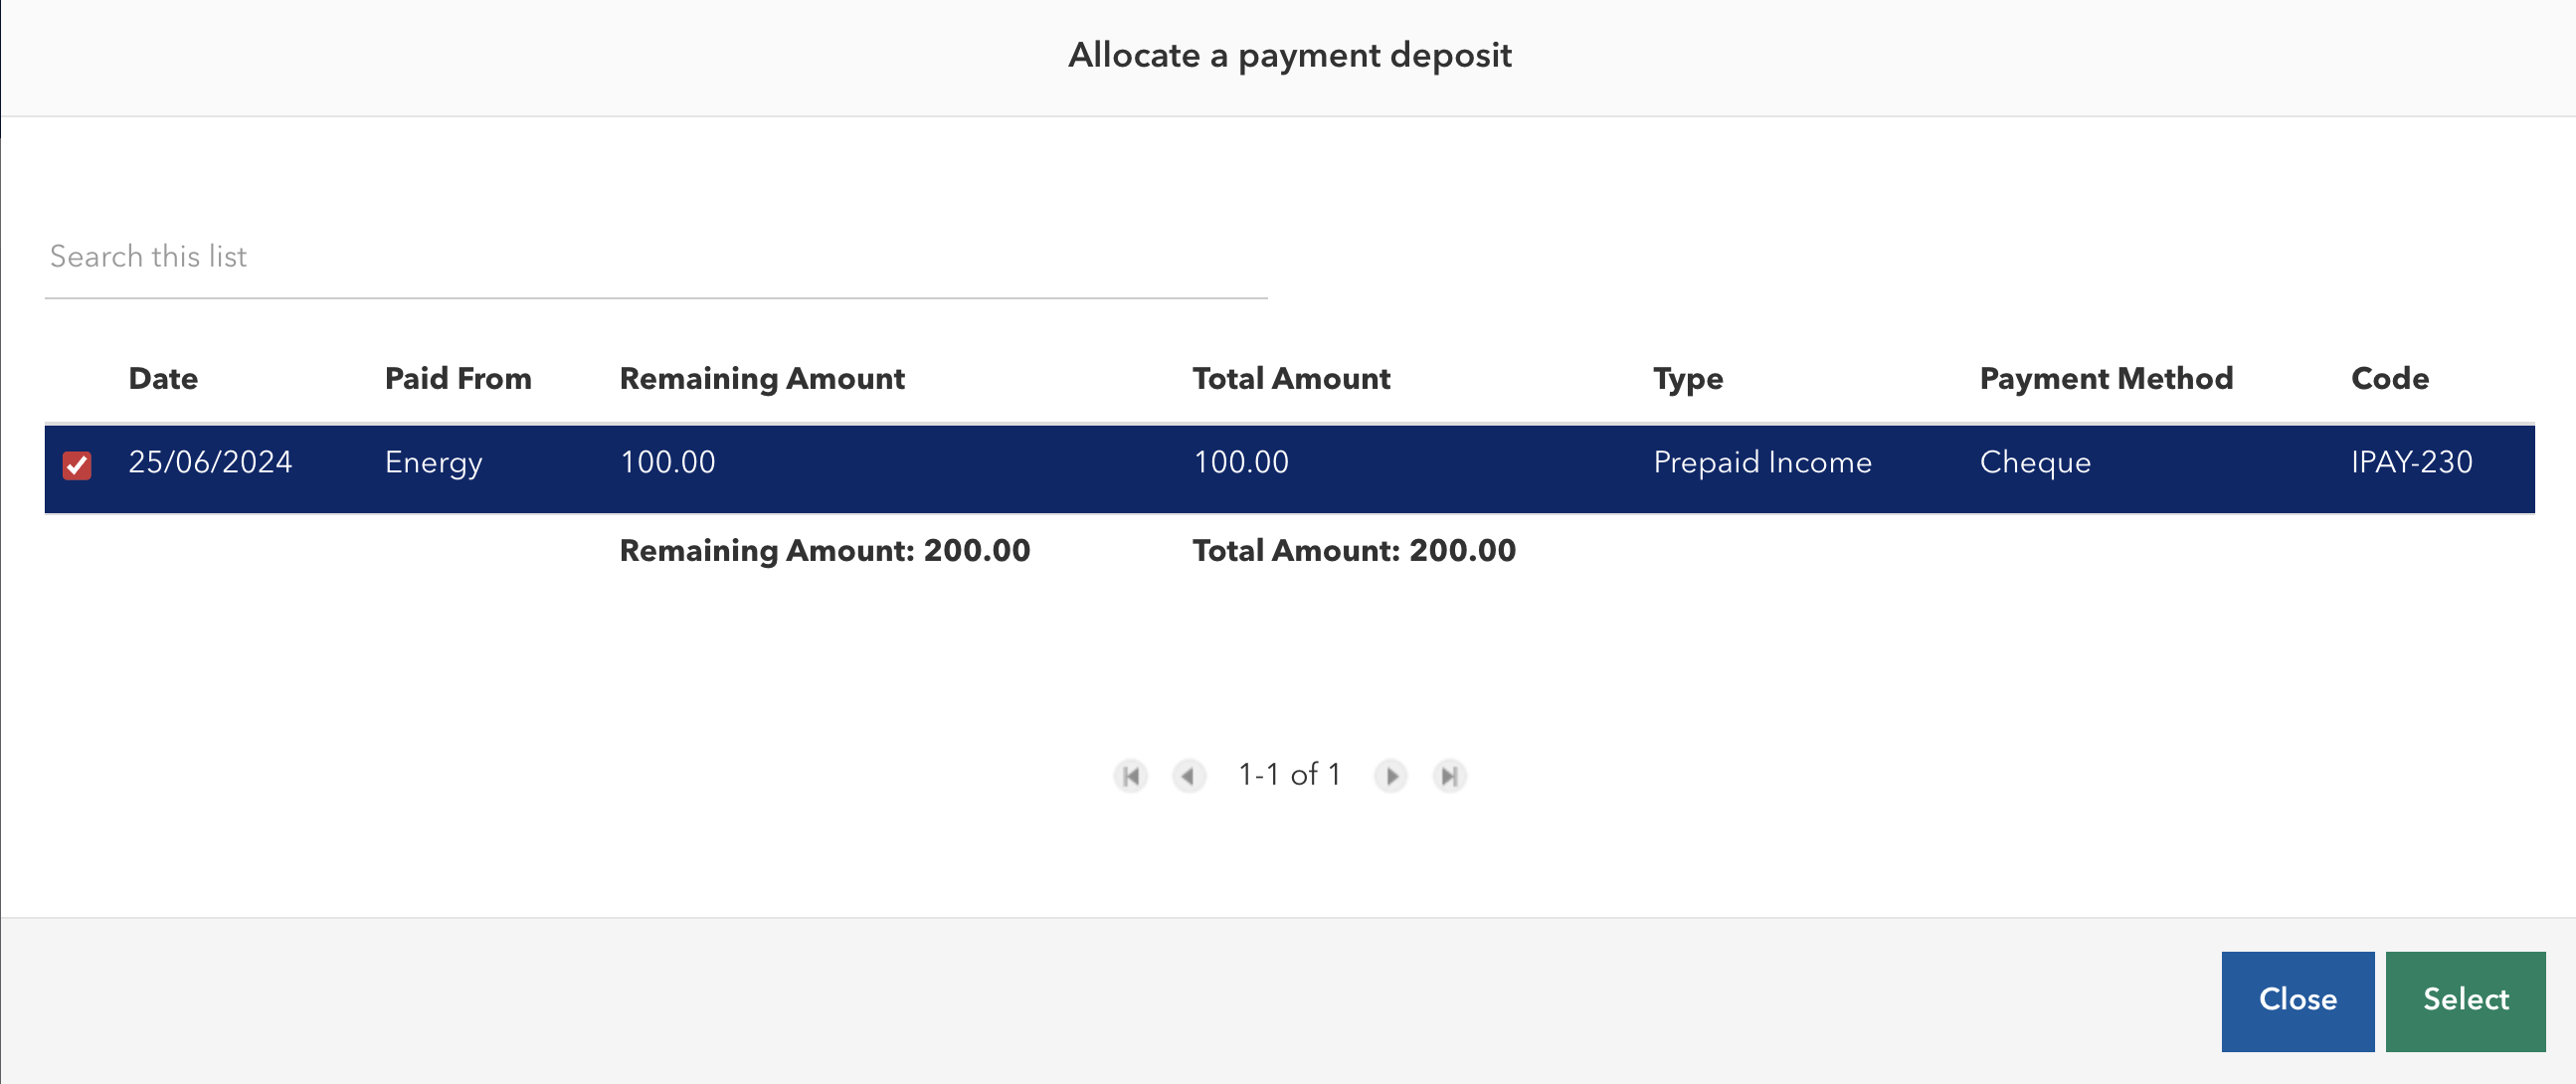Click the Energy paid from cell

coord(433,463)
